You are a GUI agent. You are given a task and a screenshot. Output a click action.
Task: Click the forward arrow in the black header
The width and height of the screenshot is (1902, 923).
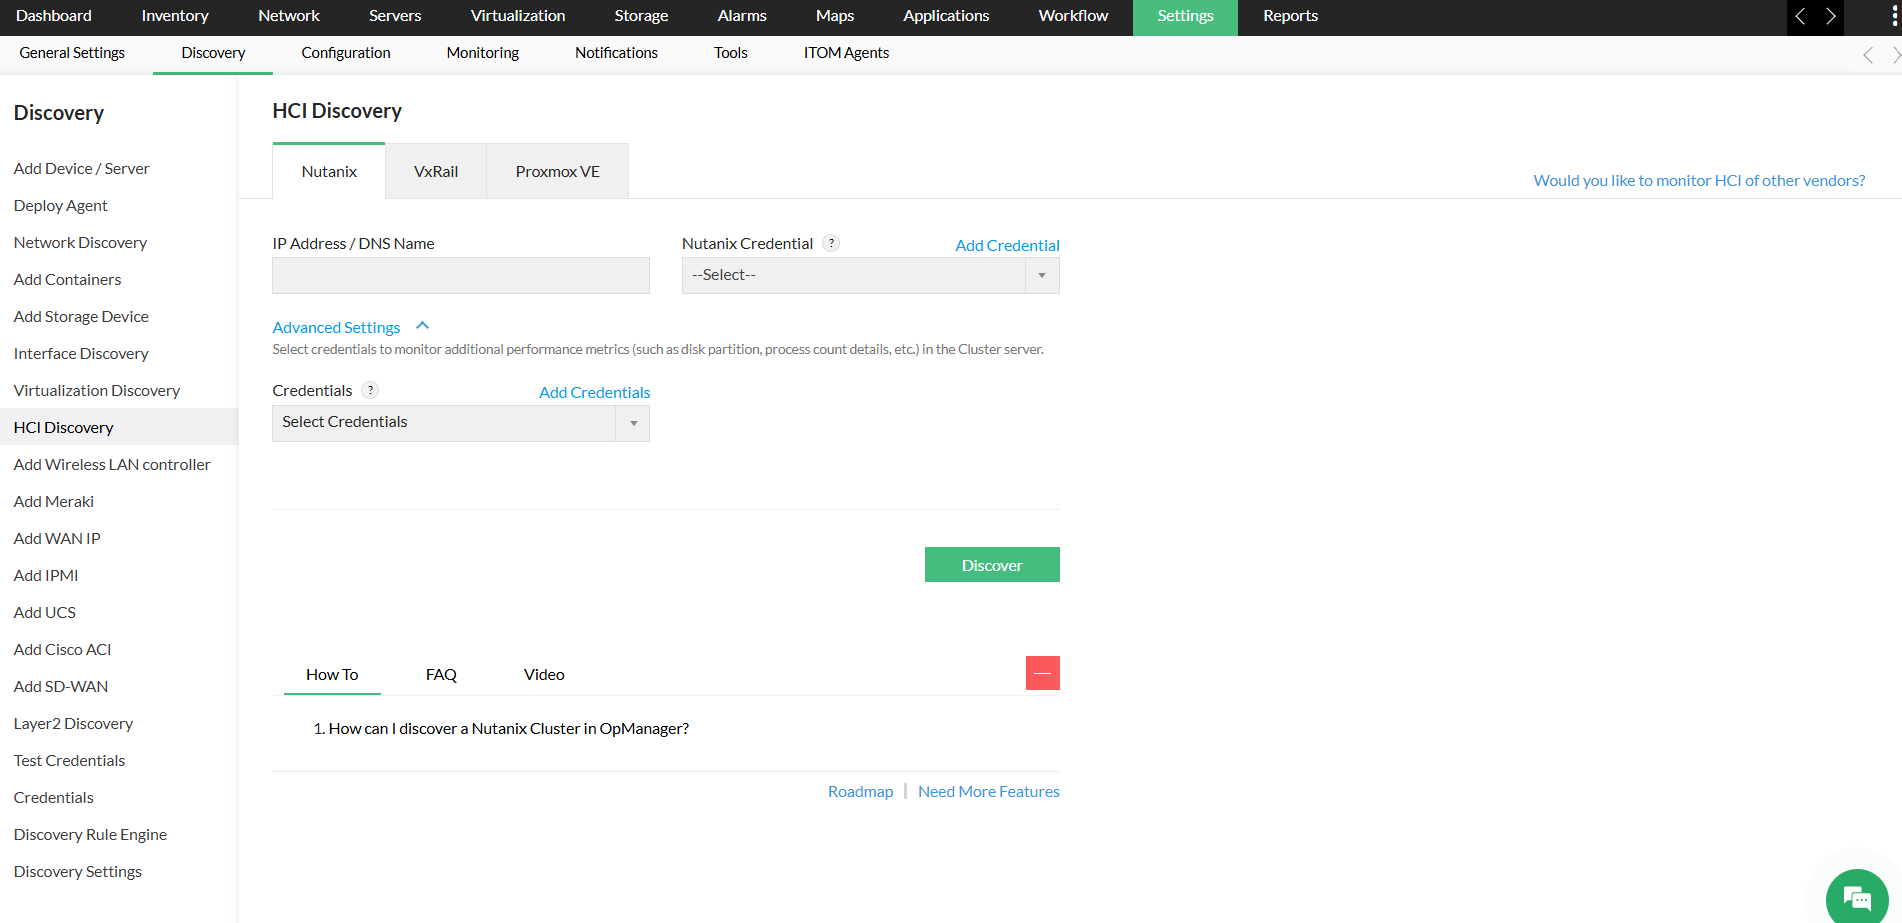pyautogui.click(x=1831, y=17)
